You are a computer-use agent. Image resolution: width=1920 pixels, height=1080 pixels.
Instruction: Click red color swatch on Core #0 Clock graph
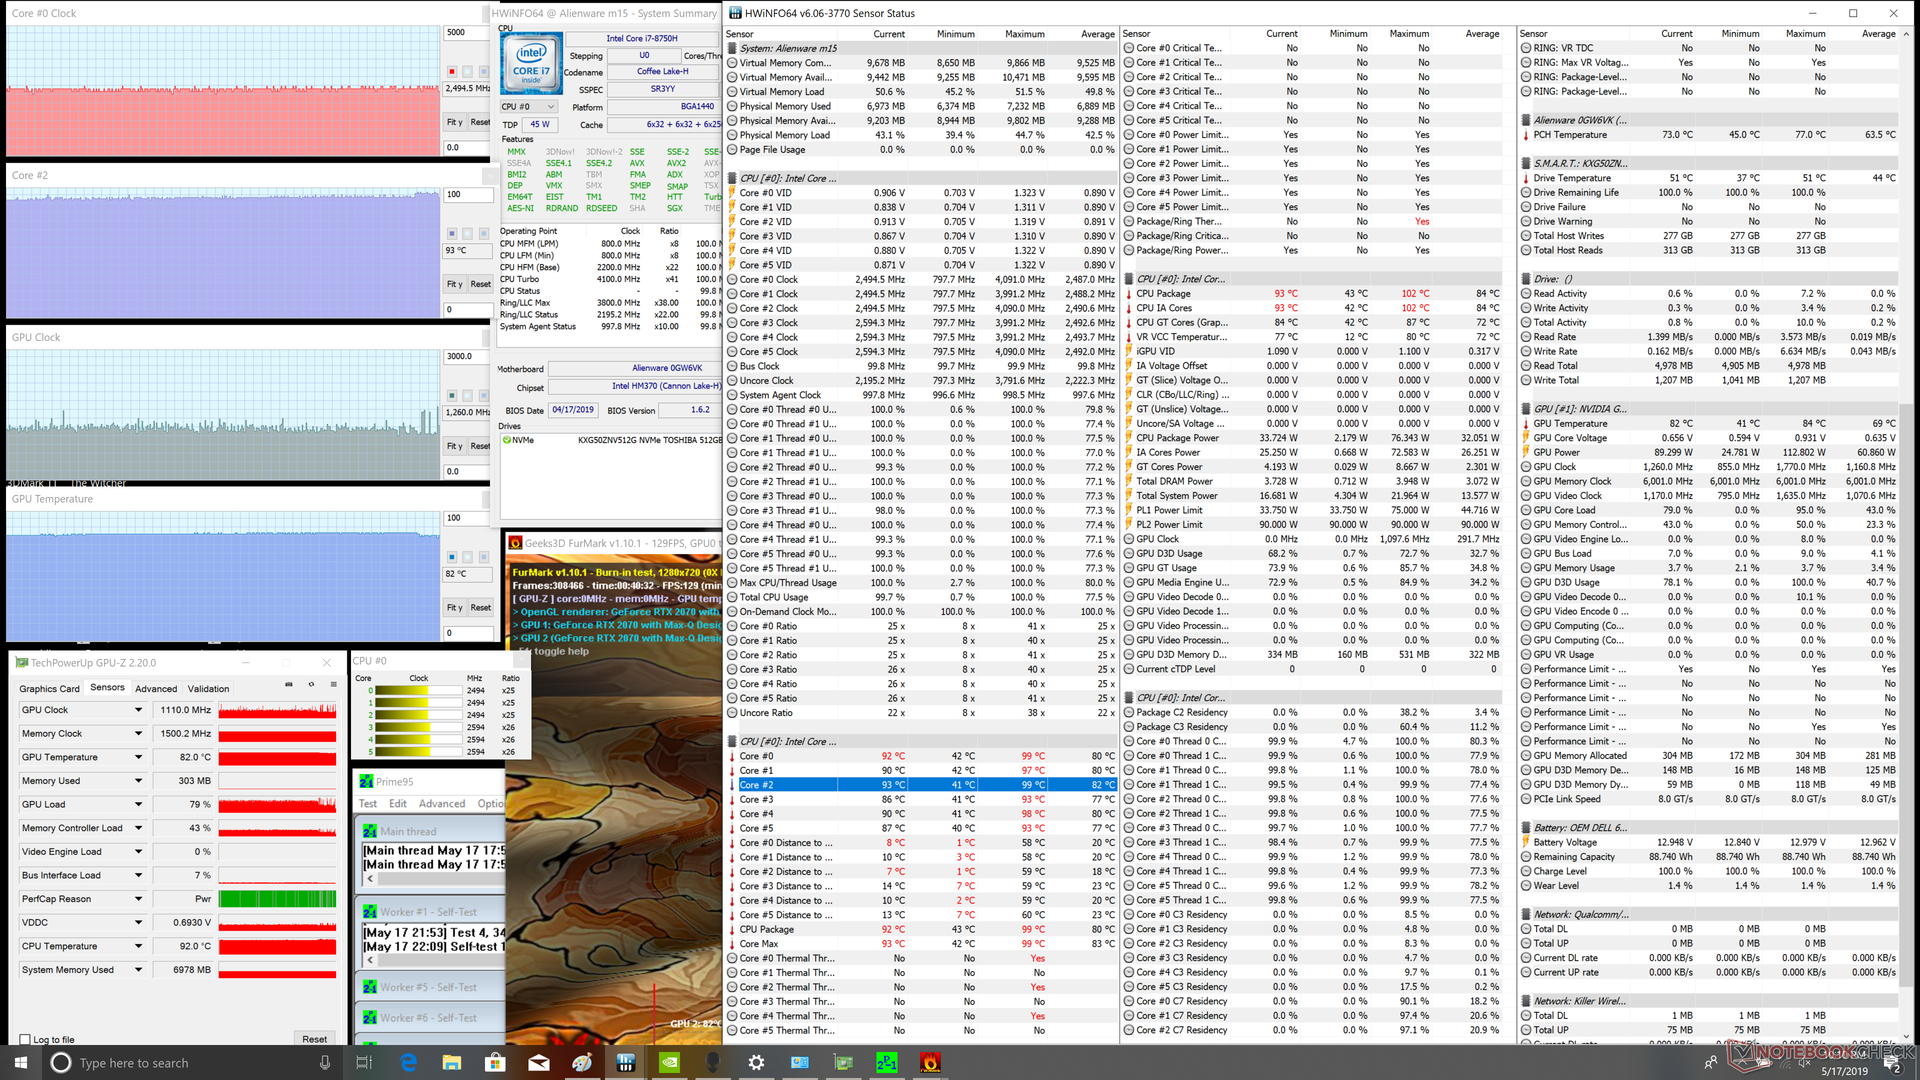click(x=452, y=72)
